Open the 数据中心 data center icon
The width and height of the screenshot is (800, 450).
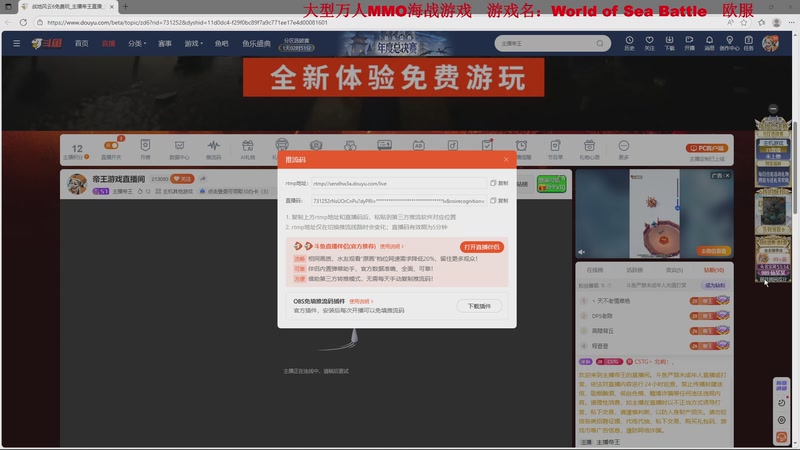coord(179,149)
